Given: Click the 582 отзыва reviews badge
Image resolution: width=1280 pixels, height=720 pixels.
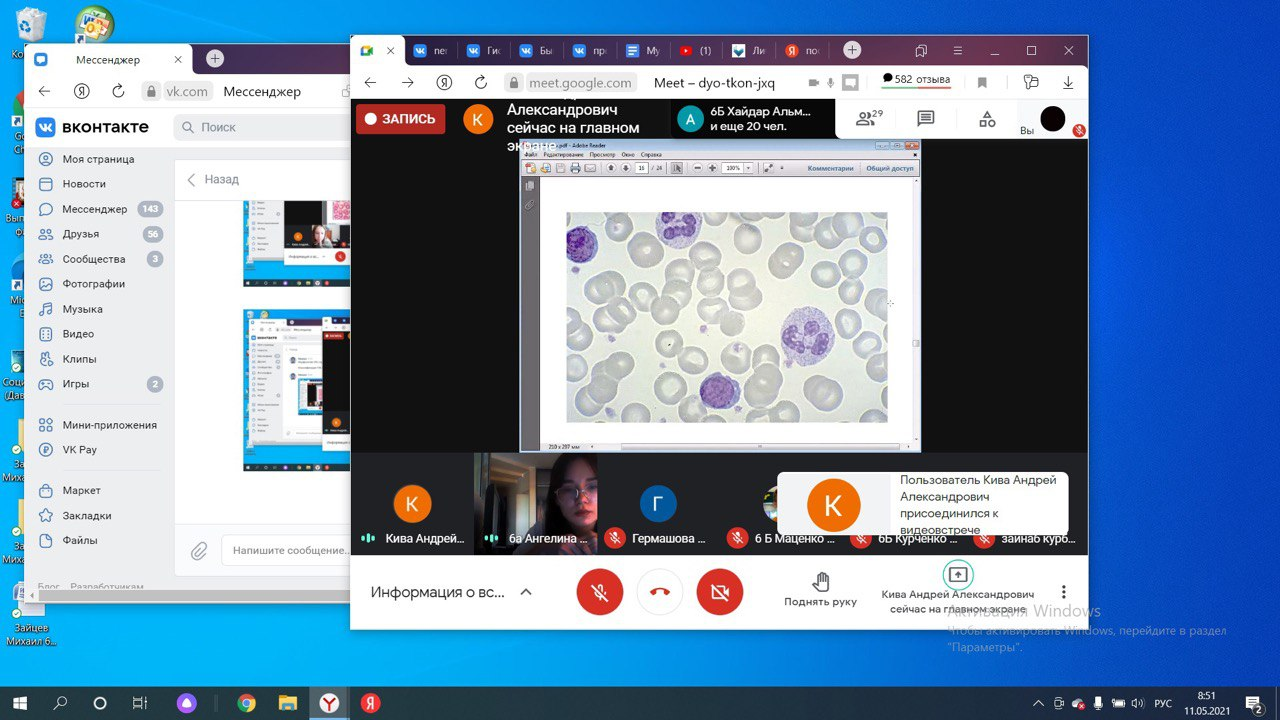Looking at the screenshot, I should pos(916,80).
